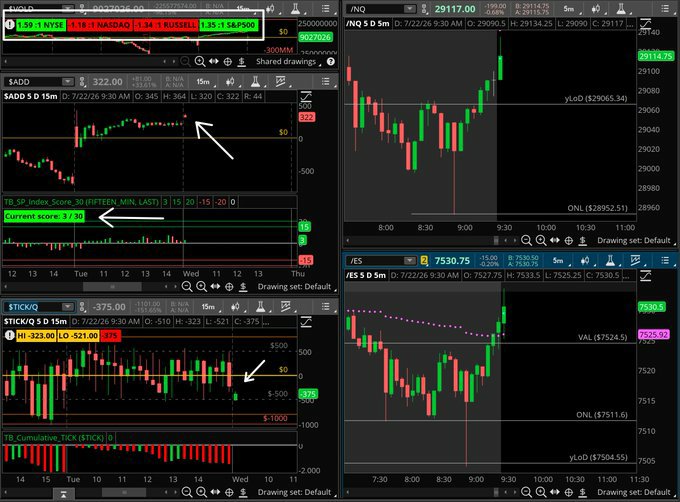
Task: Click the price axis scale icon on $TICK/Q chart
Action: coord(306,321)
